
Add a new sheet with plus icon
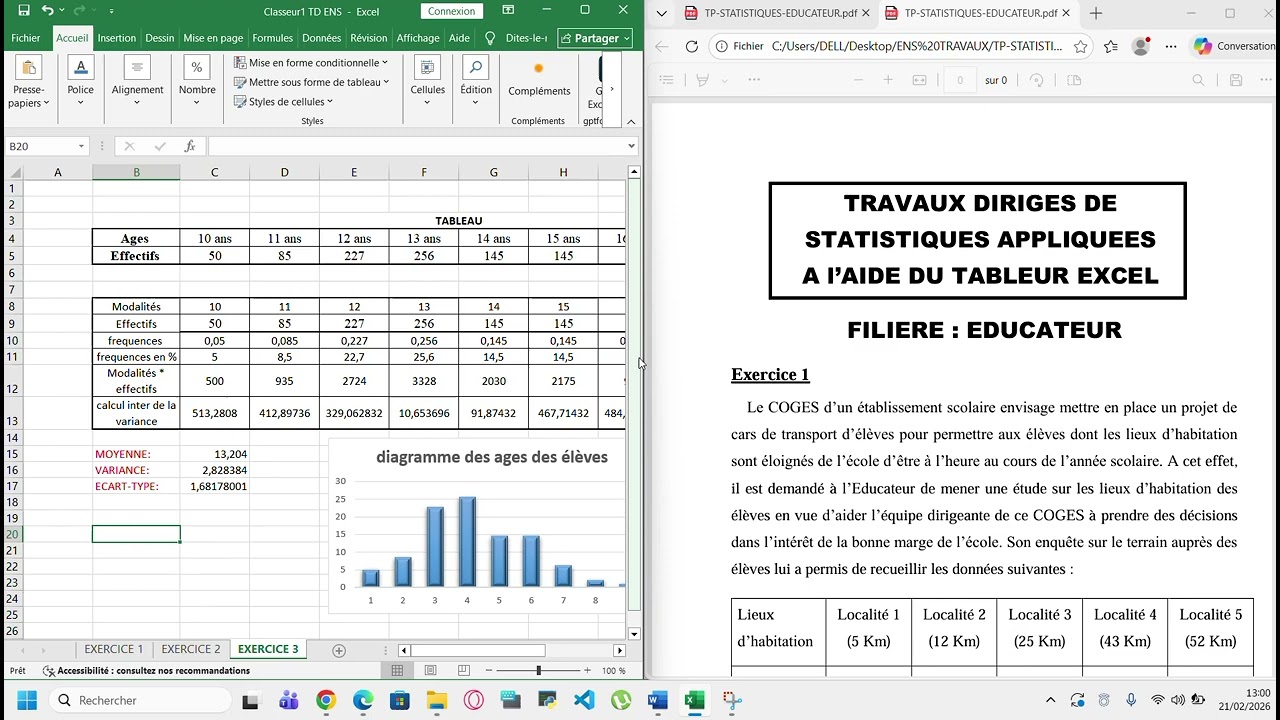tap(339, 651)
